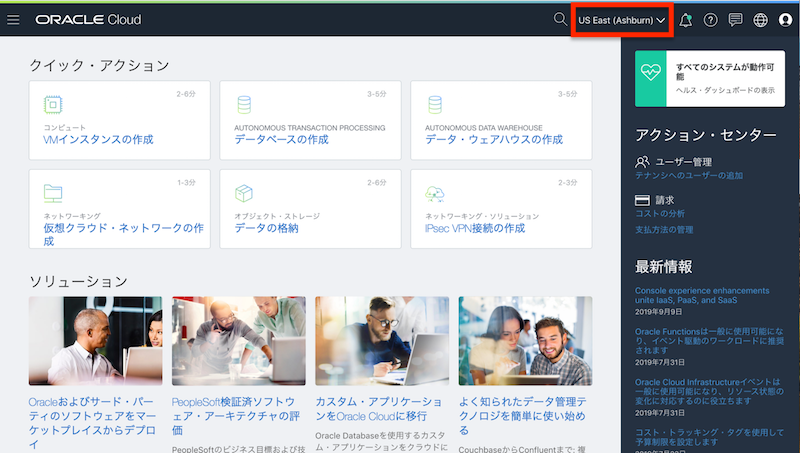This screenshot has height=453, width=800.
Task: Click the health heartbeat status icon
Action: tap(651, 80)
